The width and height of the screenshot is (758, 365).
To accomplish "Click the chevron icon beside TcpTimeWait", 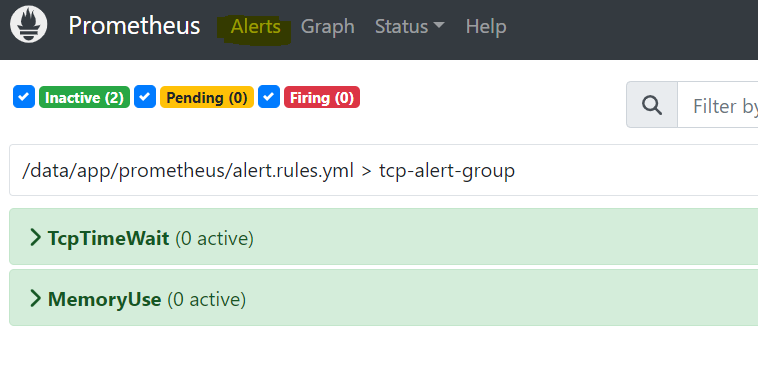I will (35, 237).
